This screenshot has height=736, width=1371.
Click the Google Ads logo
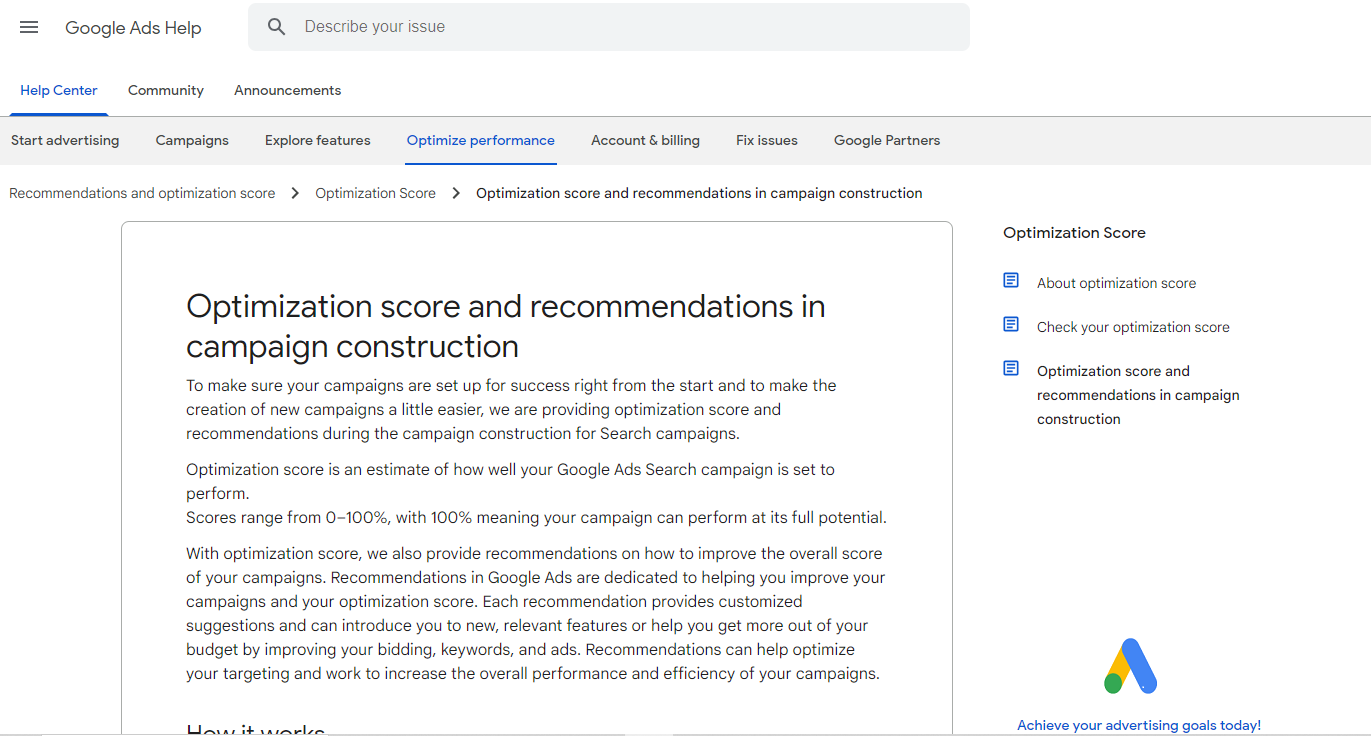point(1130,666)
